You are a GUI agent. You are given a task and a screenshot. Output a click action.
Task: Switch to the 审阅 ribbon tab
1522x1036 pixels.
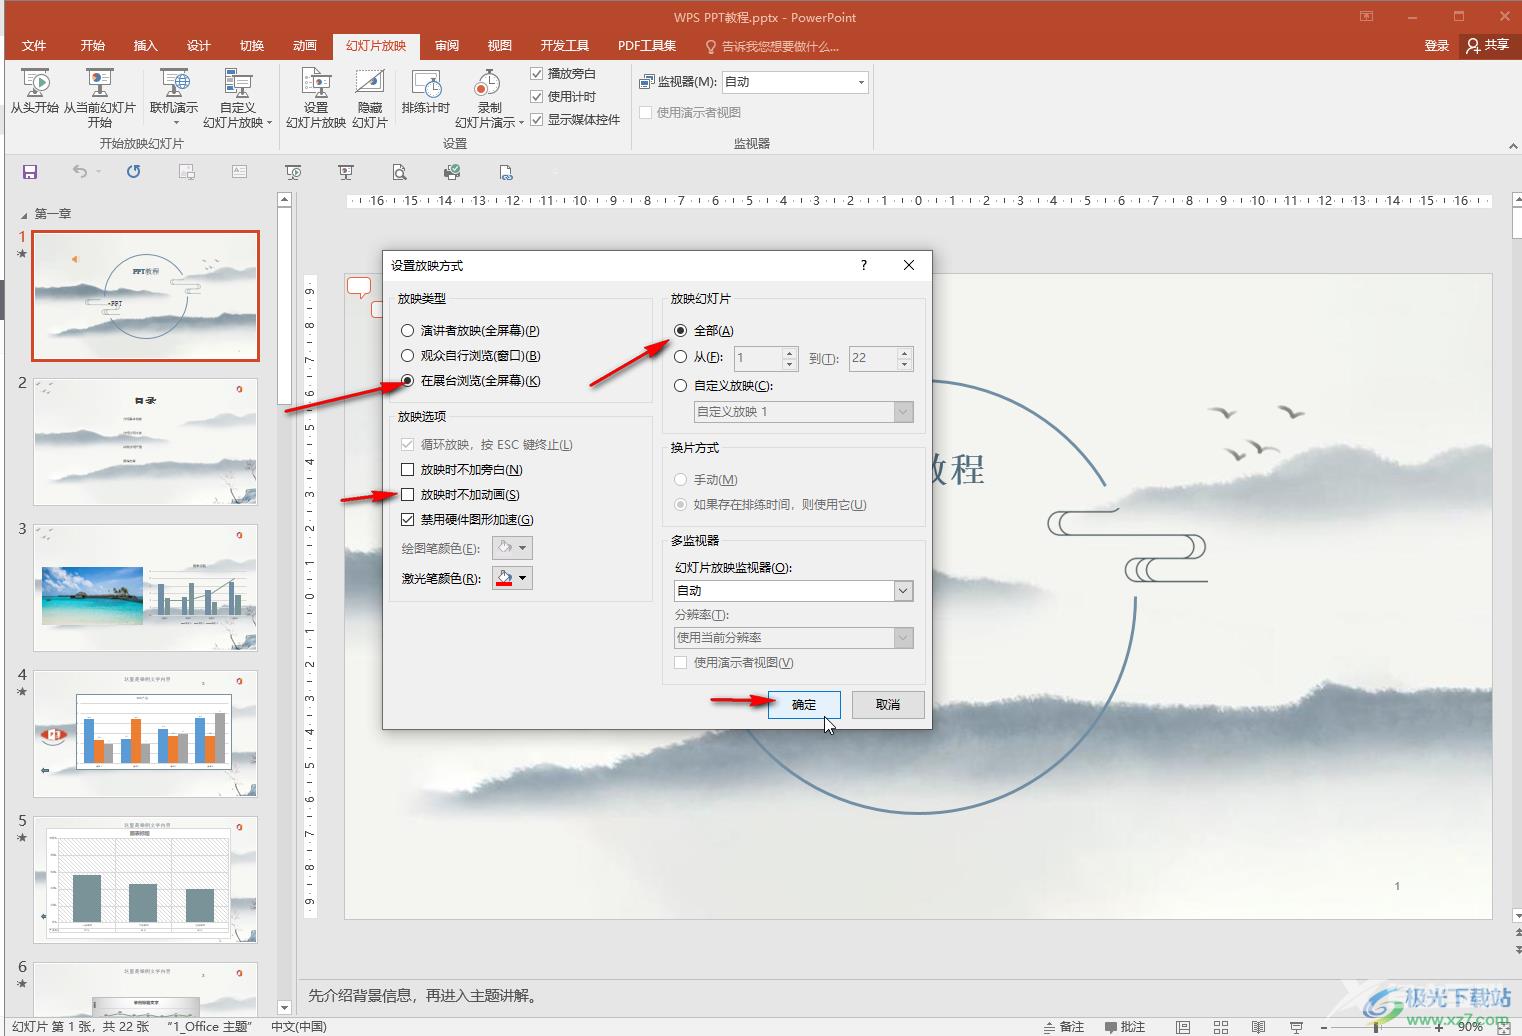click(x=447, y=46)
